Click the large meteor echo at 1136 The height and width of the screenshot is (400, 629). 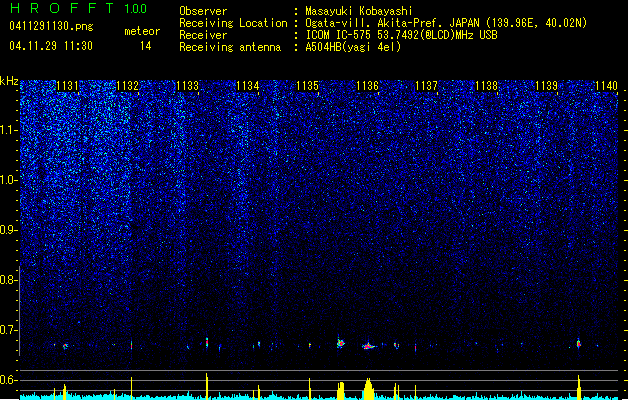[x=369, y=346]
